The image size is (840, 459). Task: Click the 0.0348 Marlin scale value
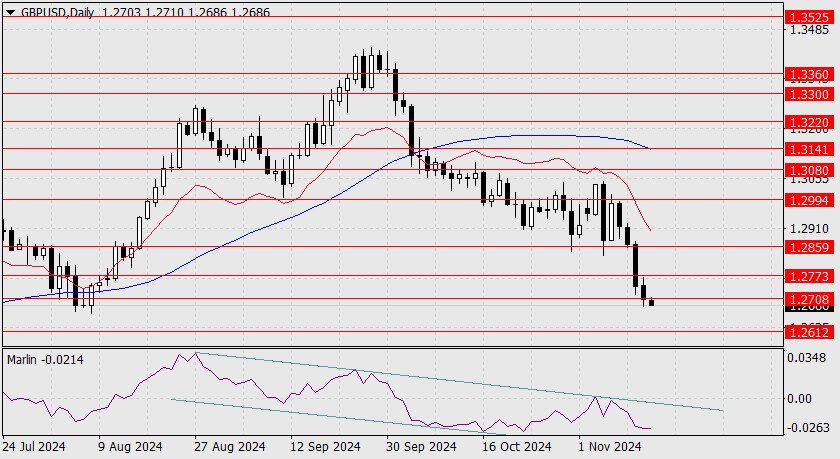click(806, 357)
